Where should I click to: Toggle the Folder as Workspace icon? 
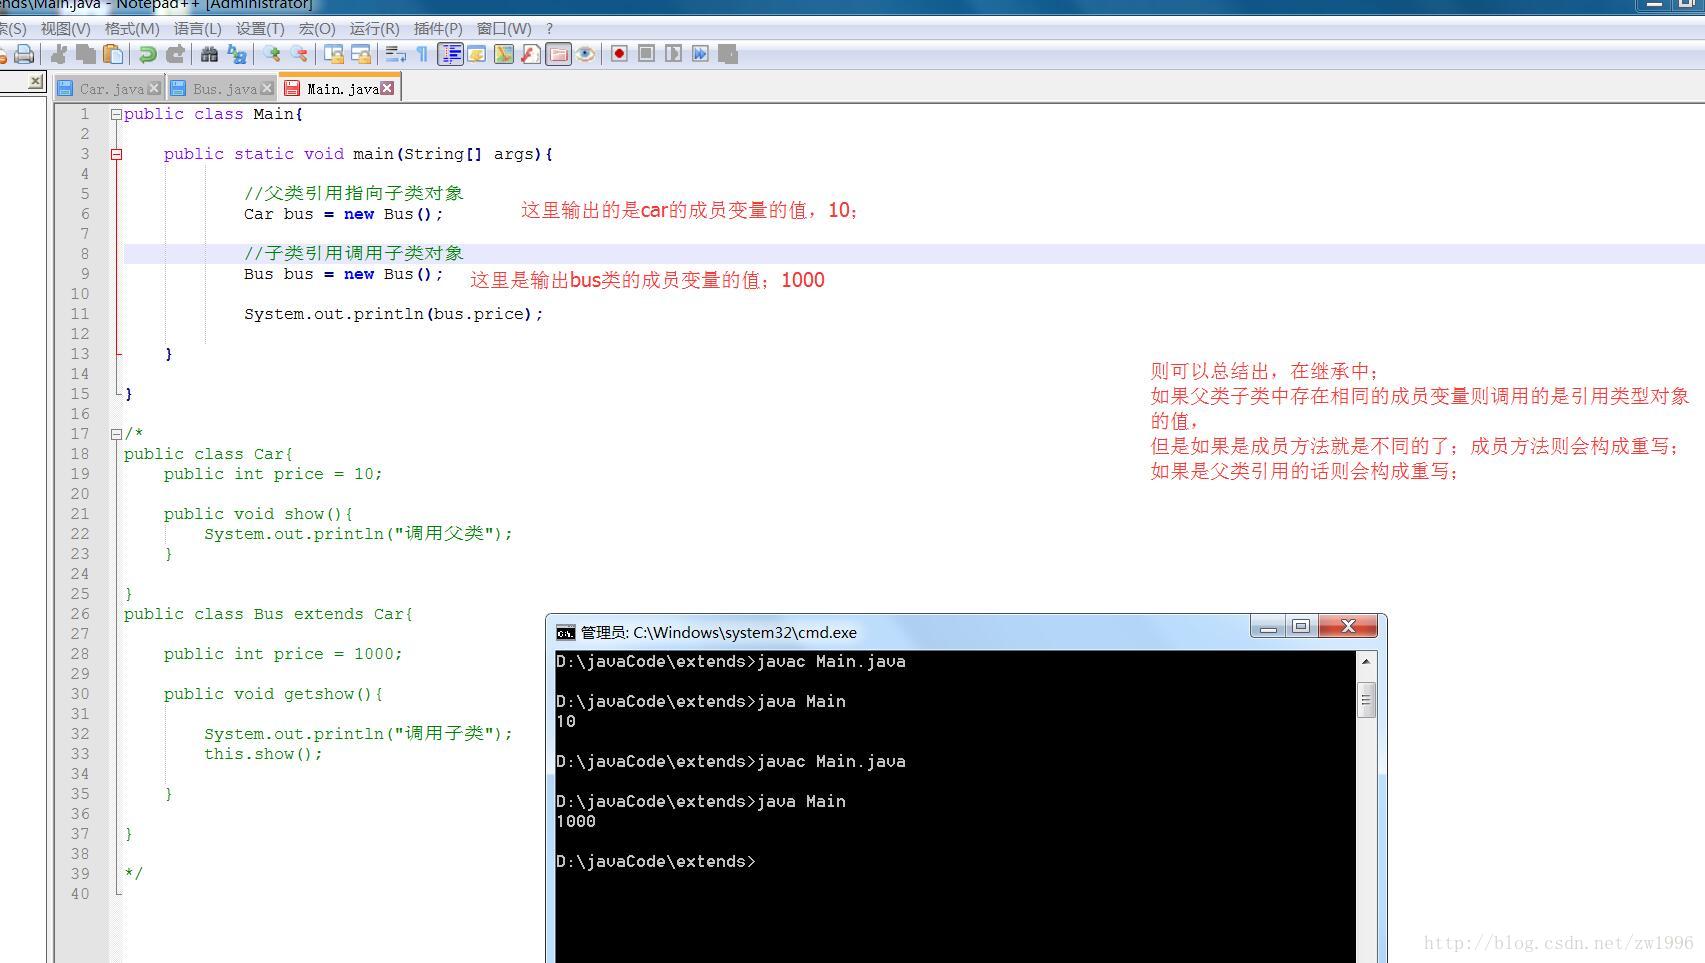[558, 54]
